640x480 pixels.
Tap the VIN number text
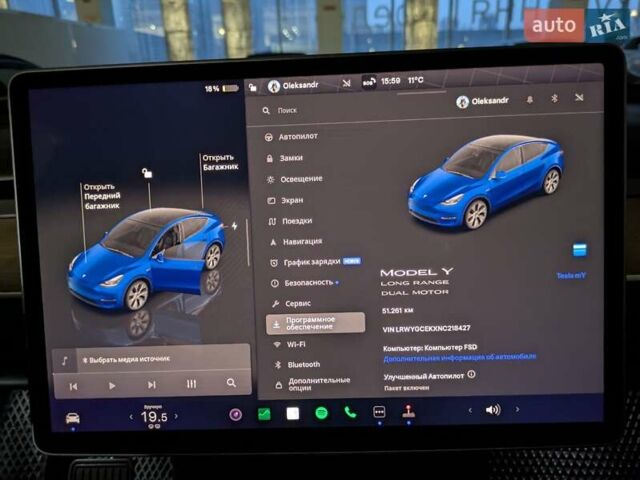[427, 329]
